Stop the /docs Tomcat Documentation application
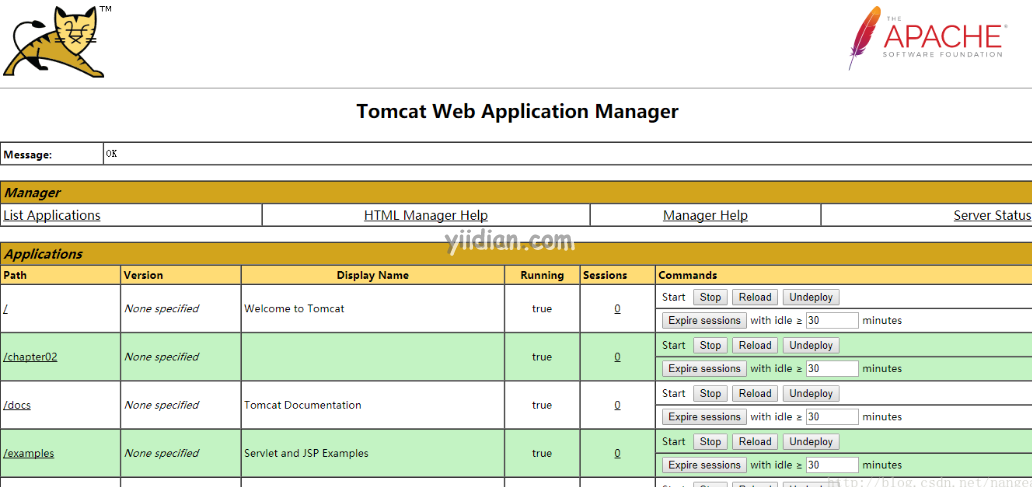 tap(710, 394)
